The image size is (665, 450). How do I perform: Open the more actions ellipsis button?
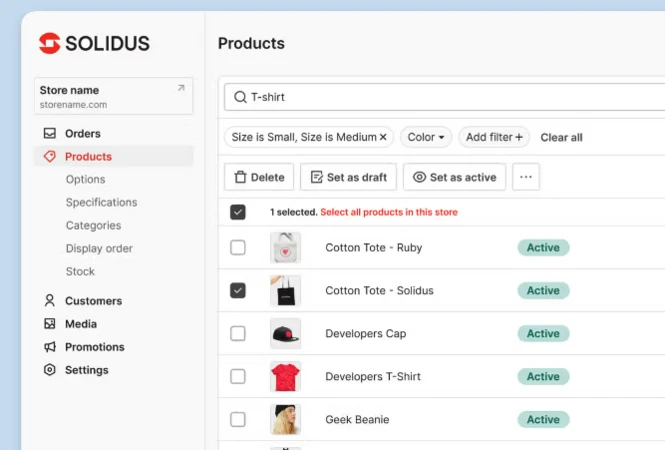coord(526,177)
